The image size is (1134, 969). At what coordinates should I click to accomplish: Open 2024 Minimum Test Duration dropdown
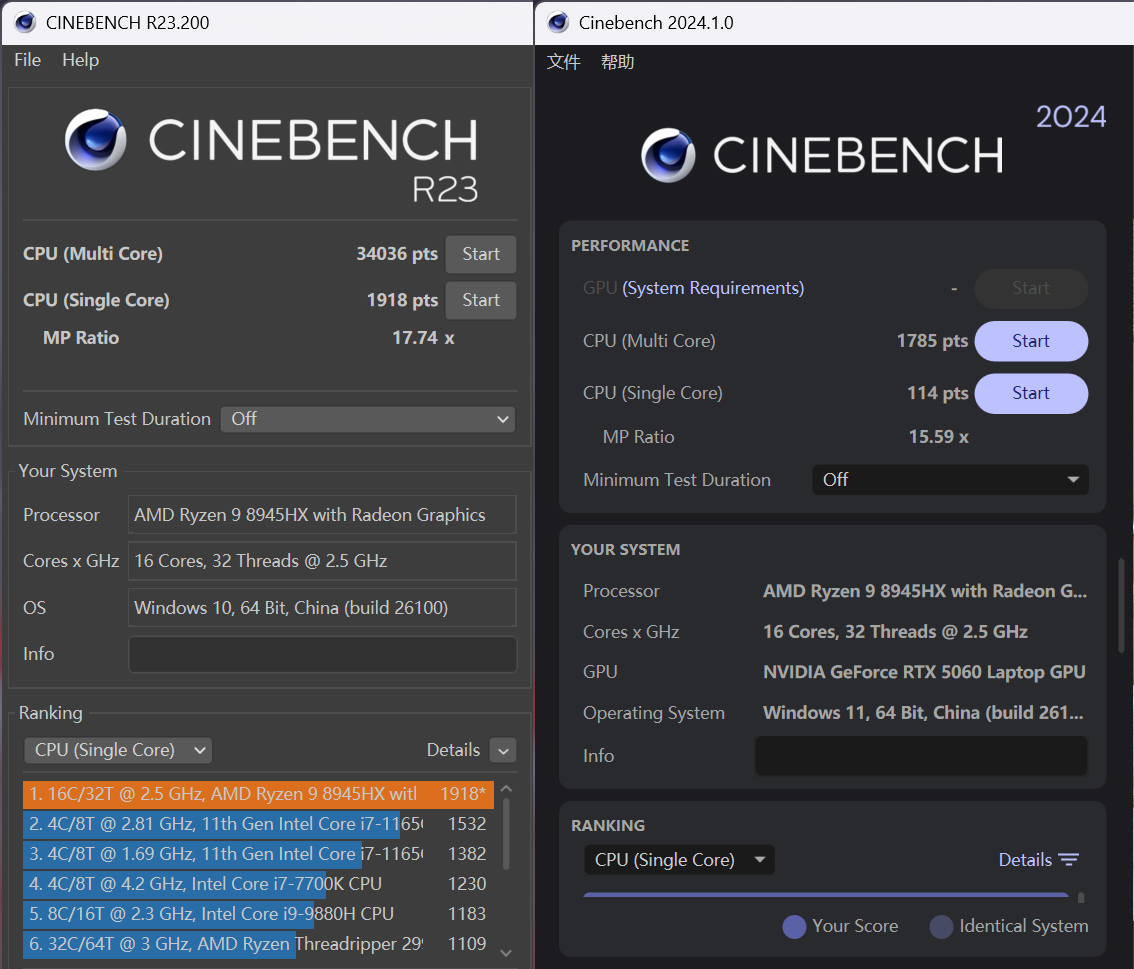(x=950, y=480)
